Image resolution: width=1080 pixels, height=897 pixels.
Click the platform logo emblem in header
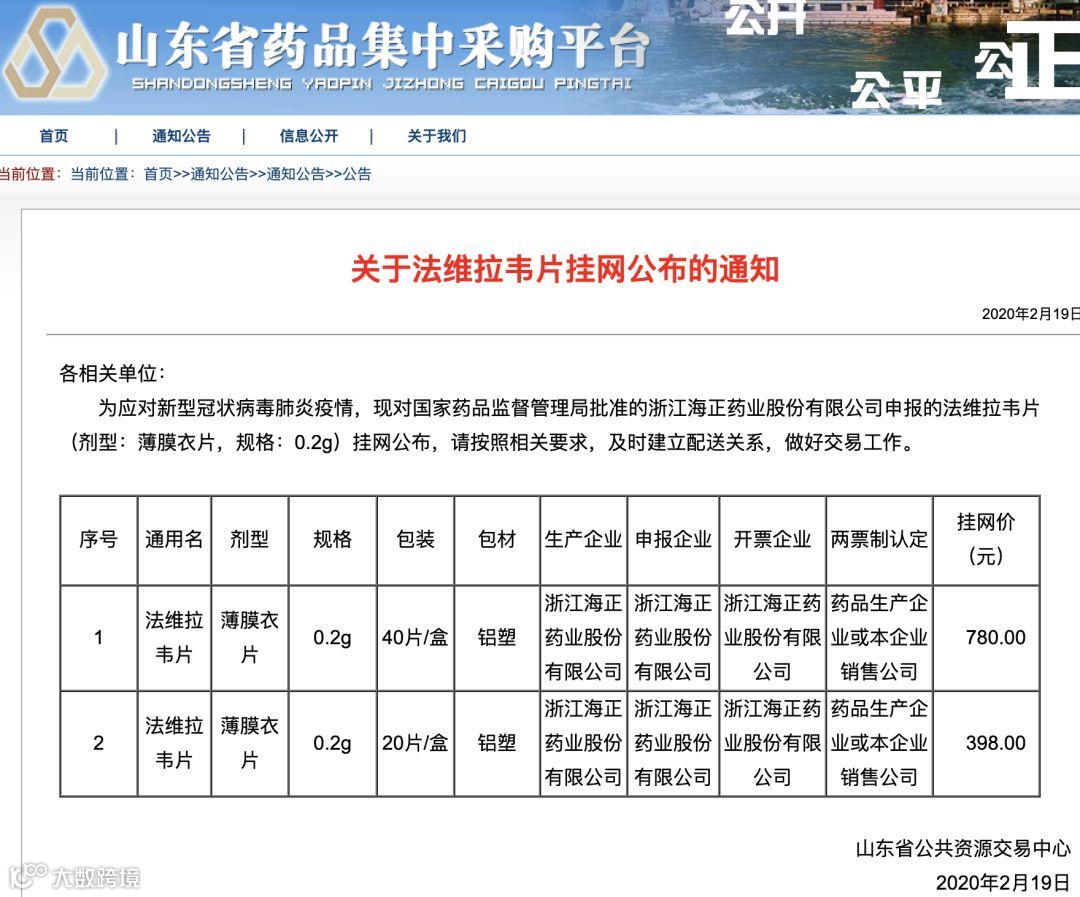point(55,55)
